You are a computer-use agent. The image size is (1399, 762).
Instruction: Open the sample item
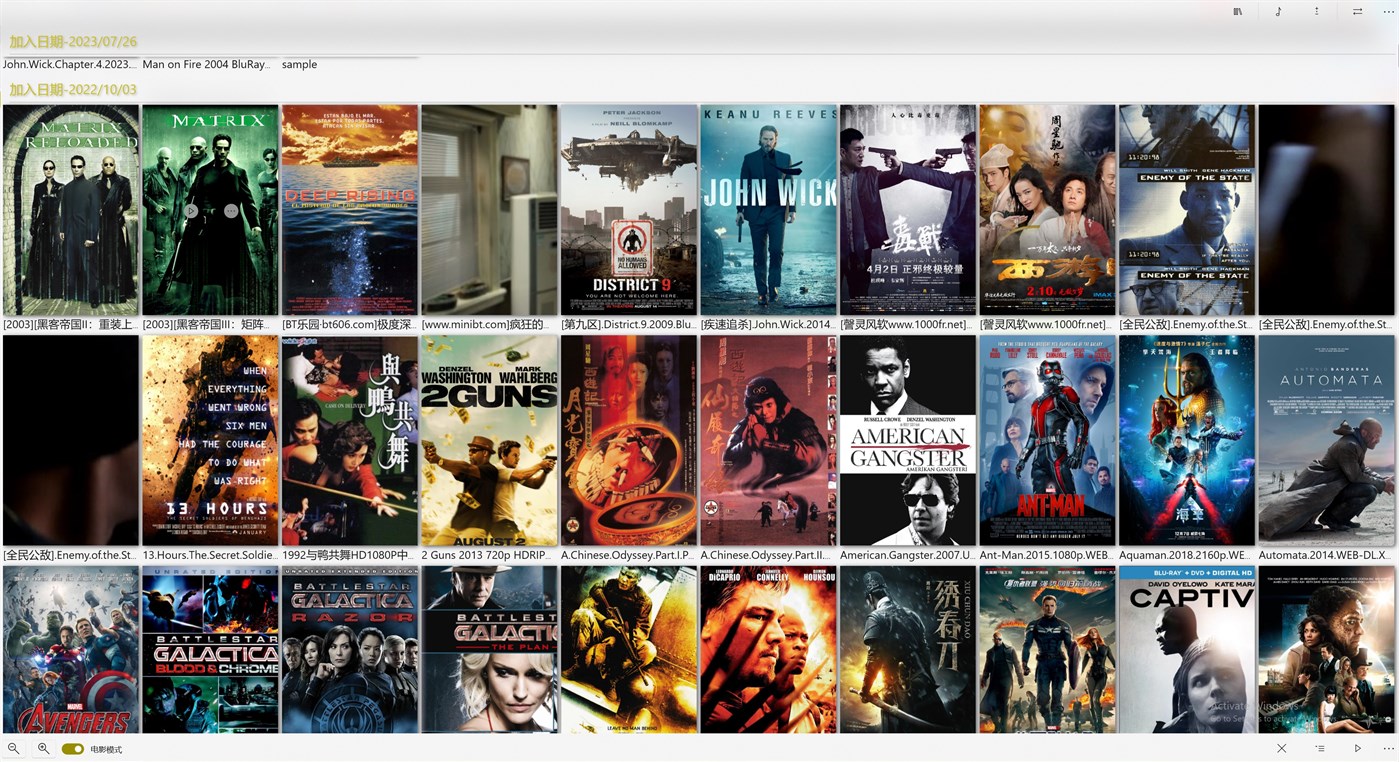tap(299, 64)
